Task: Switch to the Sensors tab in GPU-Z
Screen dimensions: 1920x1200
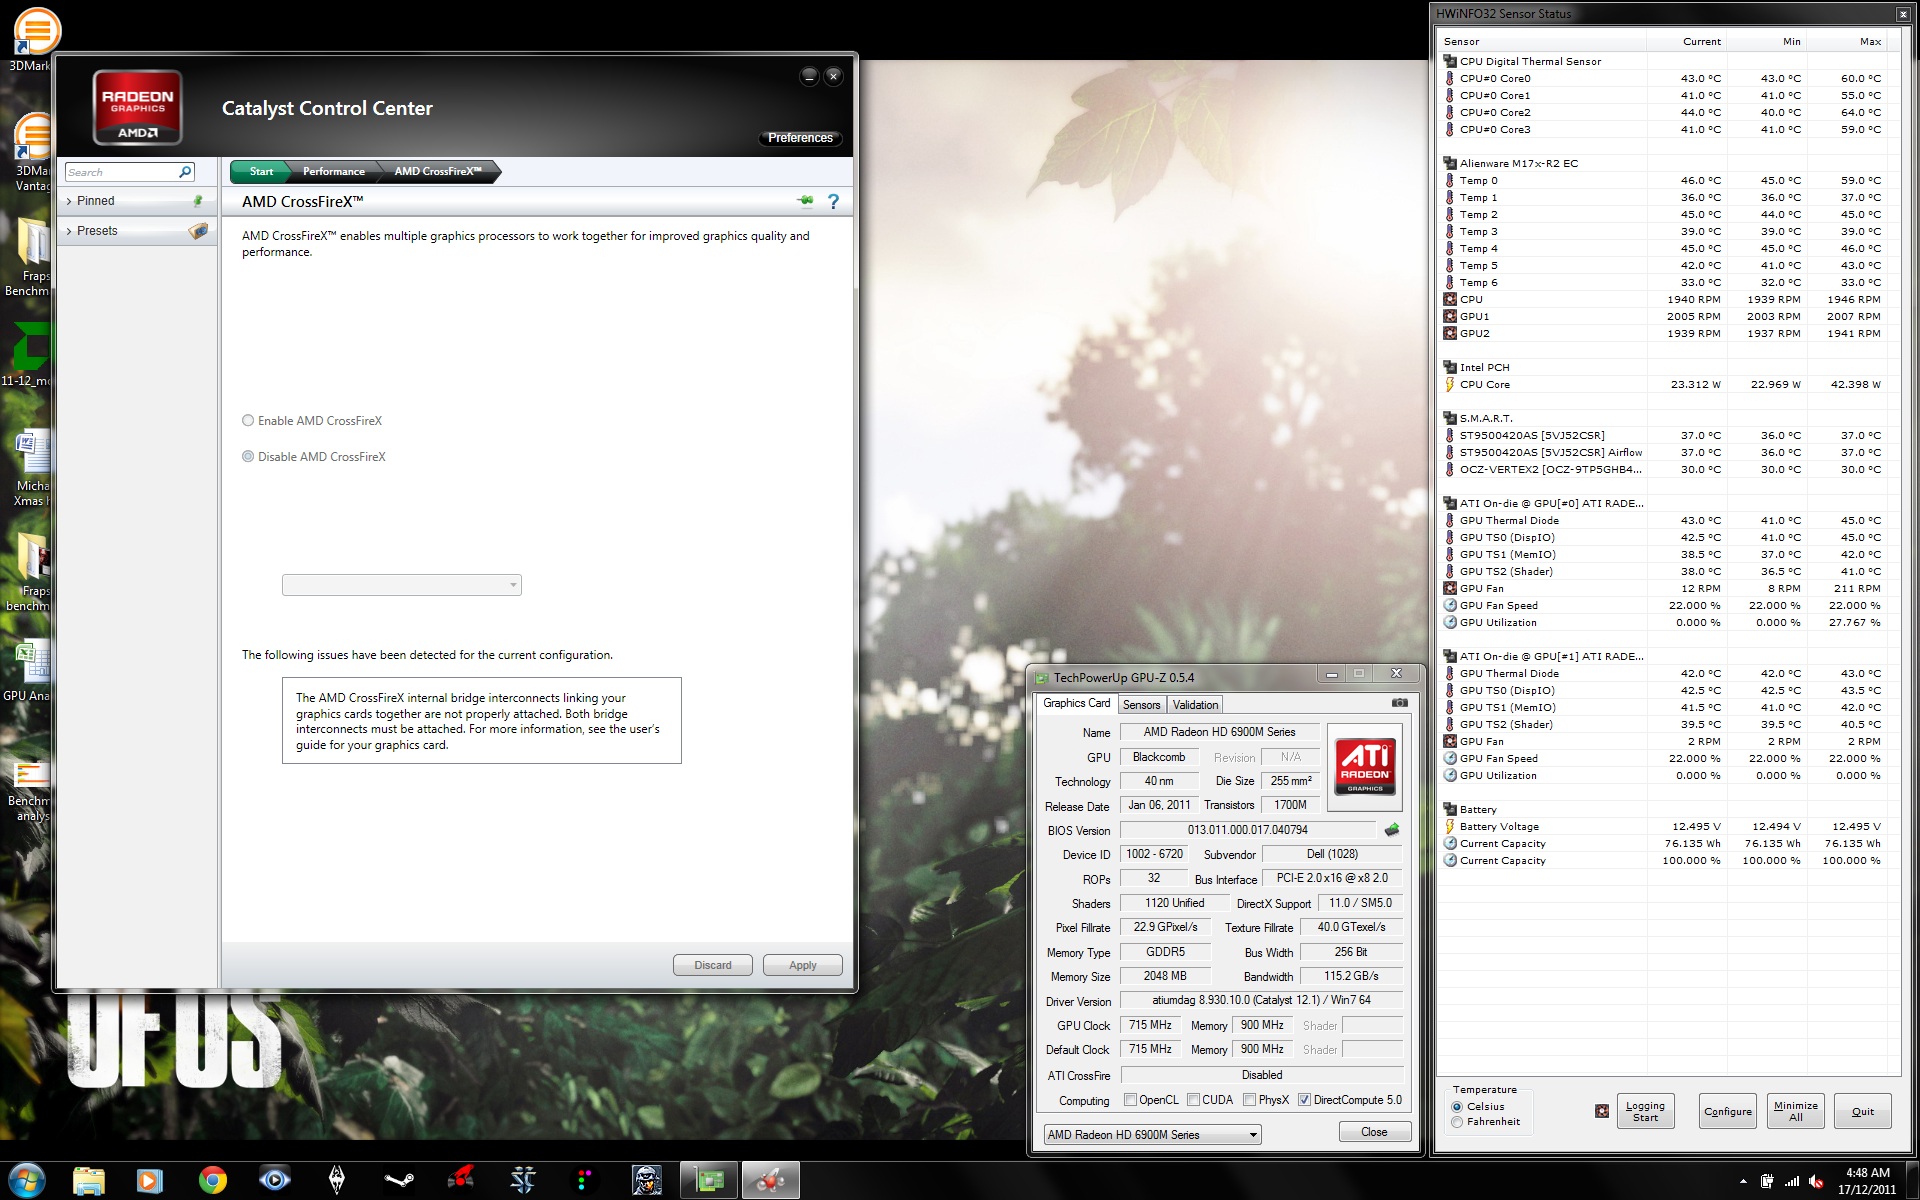Action: point(1141,705)
